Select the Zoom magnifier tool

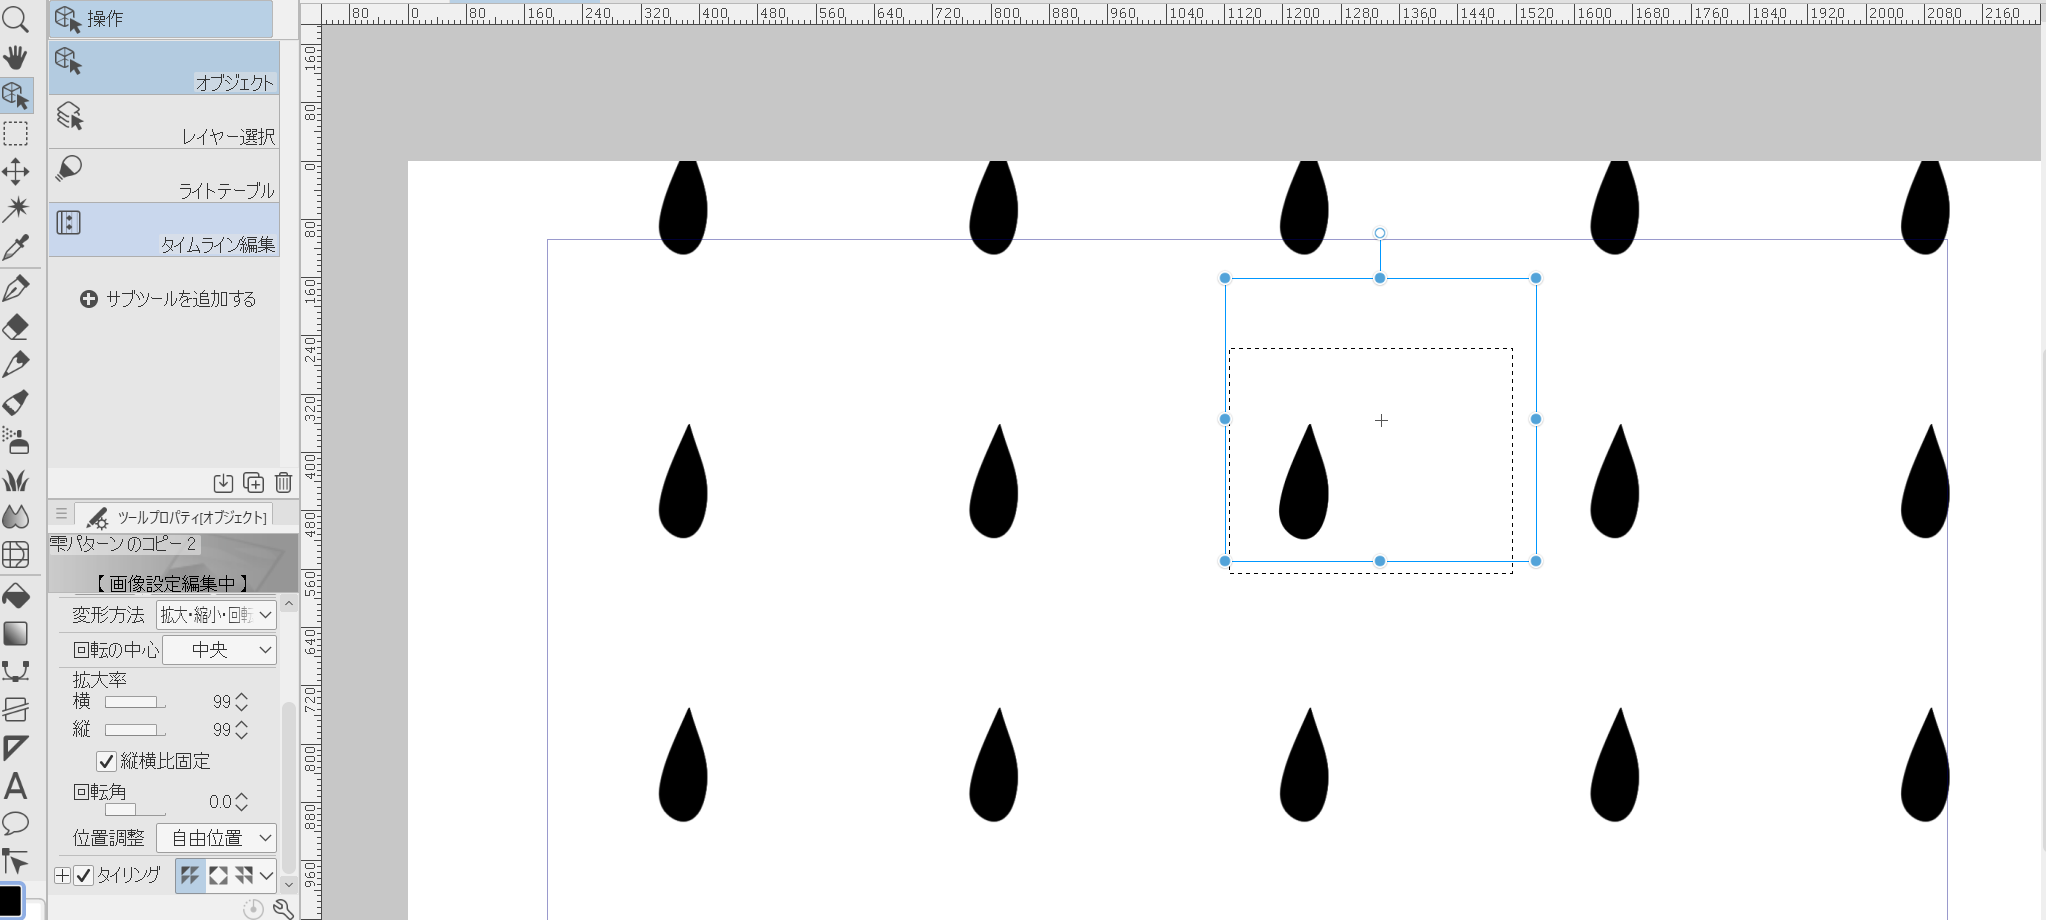coord(16,19)
